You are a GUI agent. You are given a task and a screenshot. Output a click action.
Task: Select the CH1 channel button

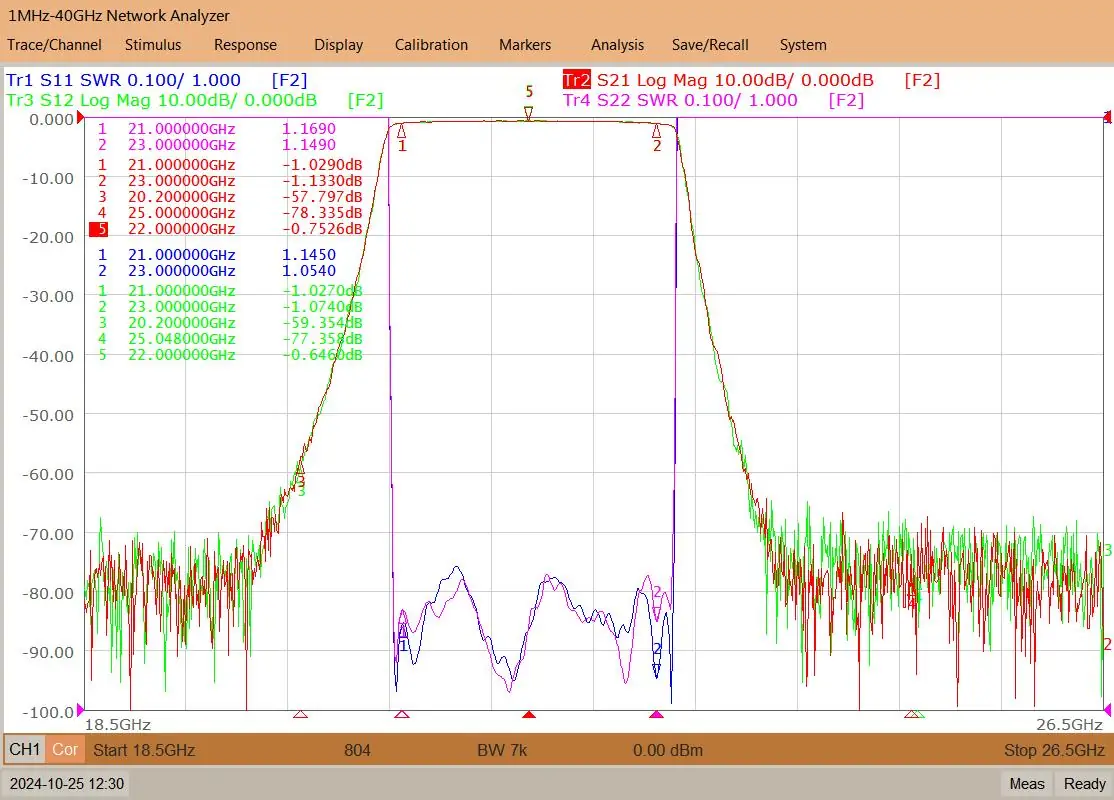pyautogui.click(x=25, y=749)
